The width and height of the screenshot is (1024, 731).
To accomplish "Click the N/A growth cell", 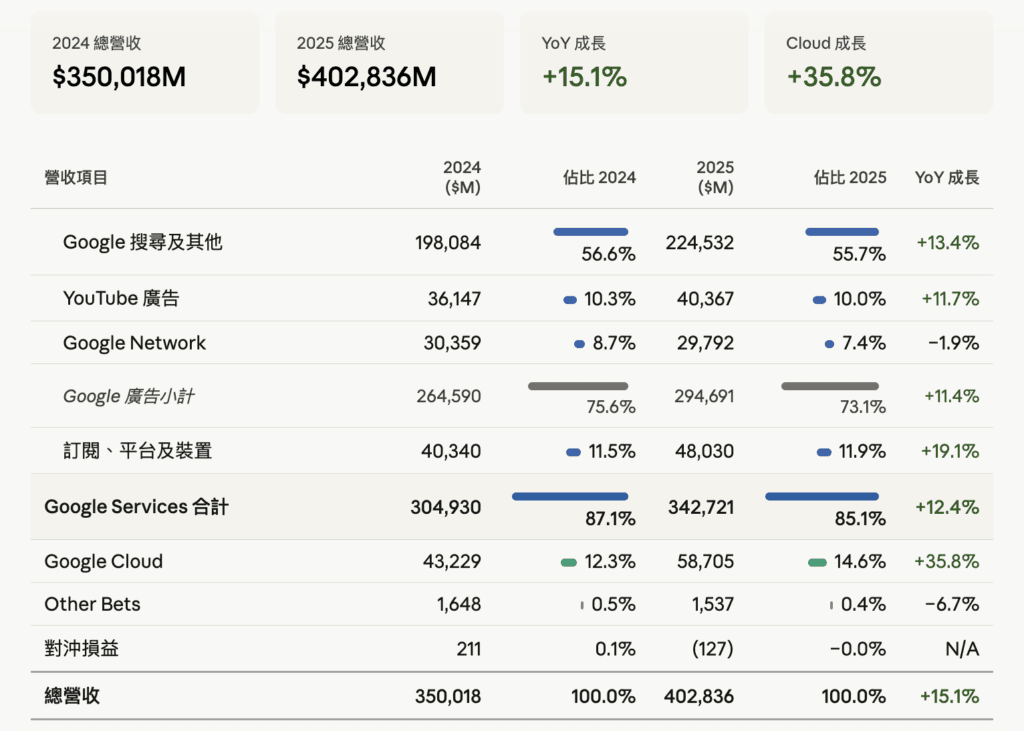I will (x=963, y=649).
